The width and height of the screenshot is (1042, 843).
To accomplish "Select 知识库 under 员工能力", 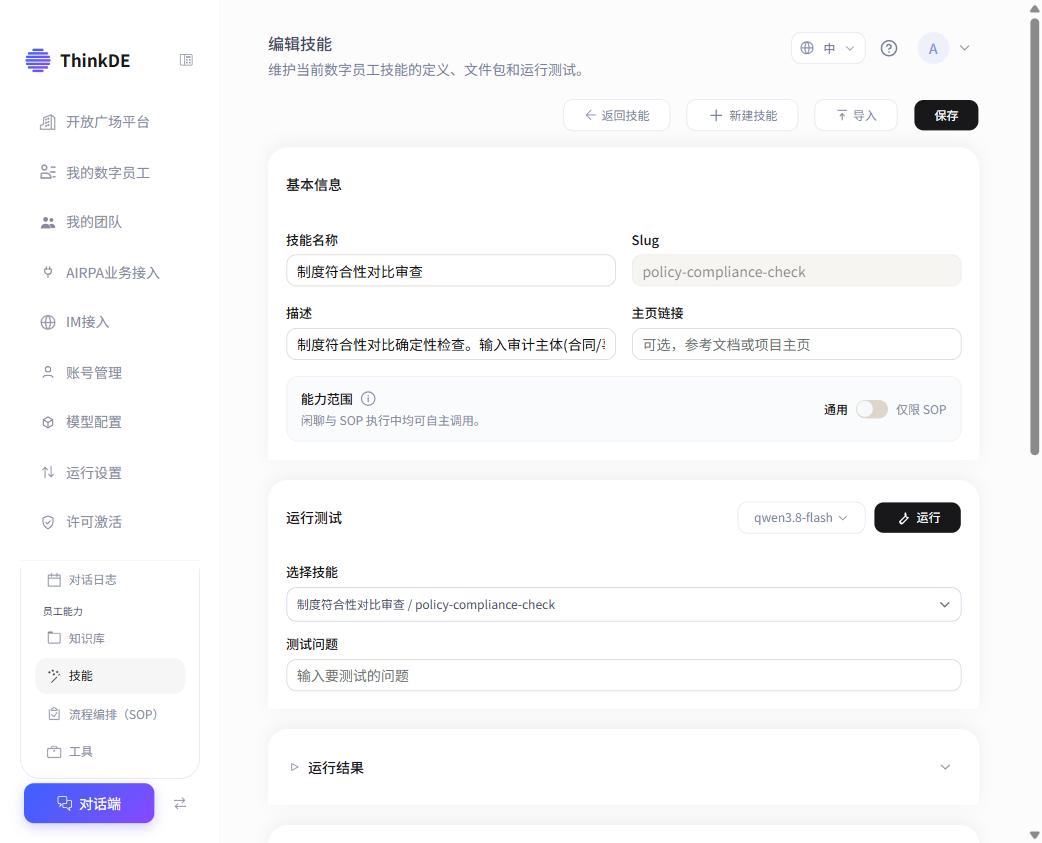I will point(86,638).
